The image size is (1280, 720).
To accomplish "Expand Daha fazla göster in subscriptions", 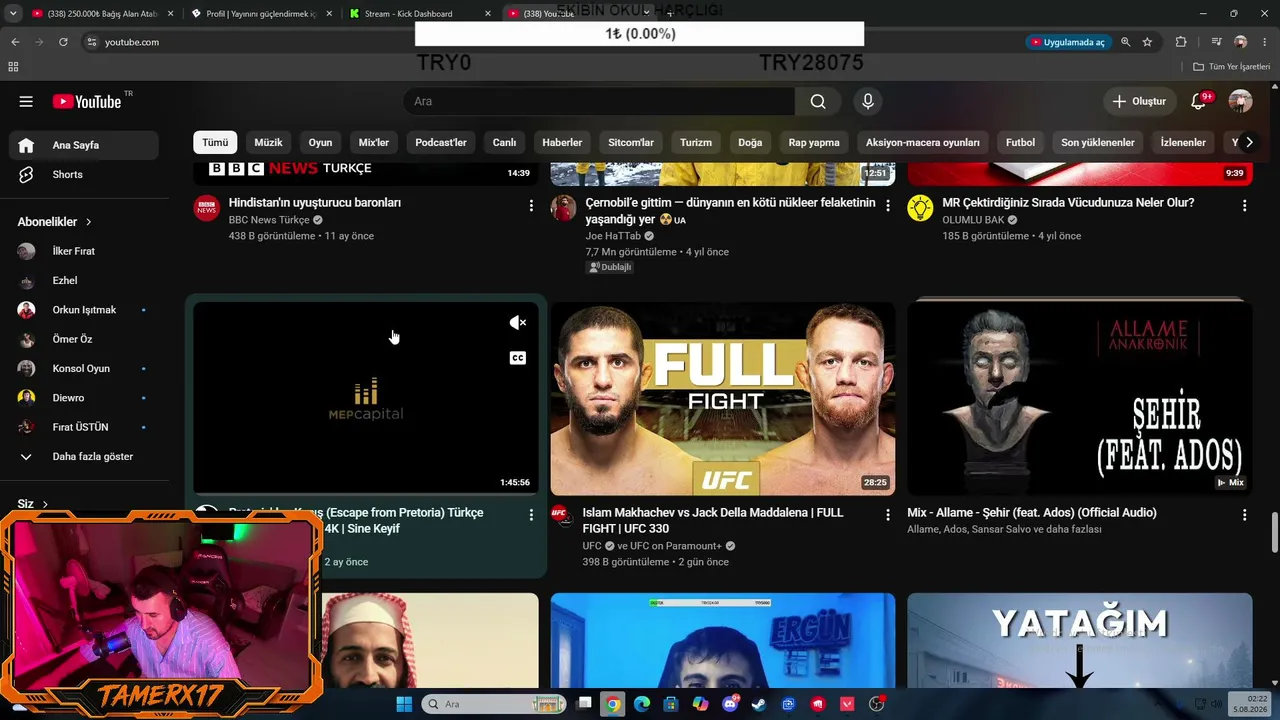I will [x=84, y=456].
